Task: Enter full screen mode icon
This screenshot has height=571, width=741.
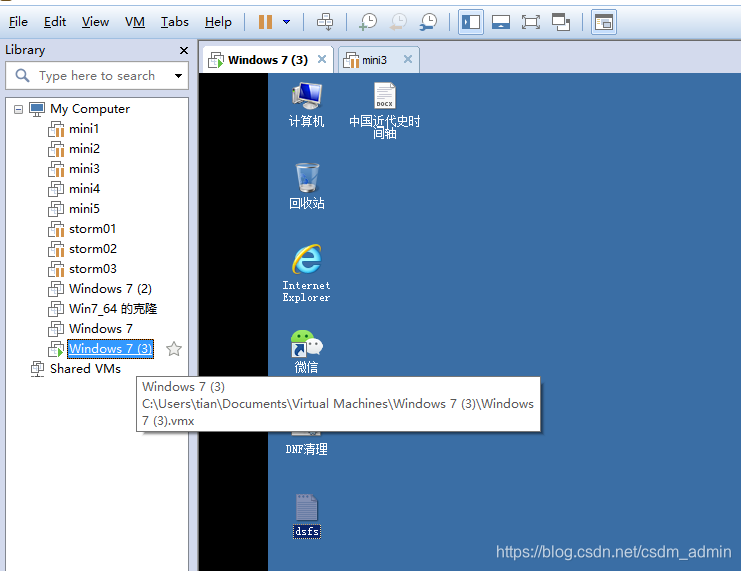Action: (x=531, y=22)
